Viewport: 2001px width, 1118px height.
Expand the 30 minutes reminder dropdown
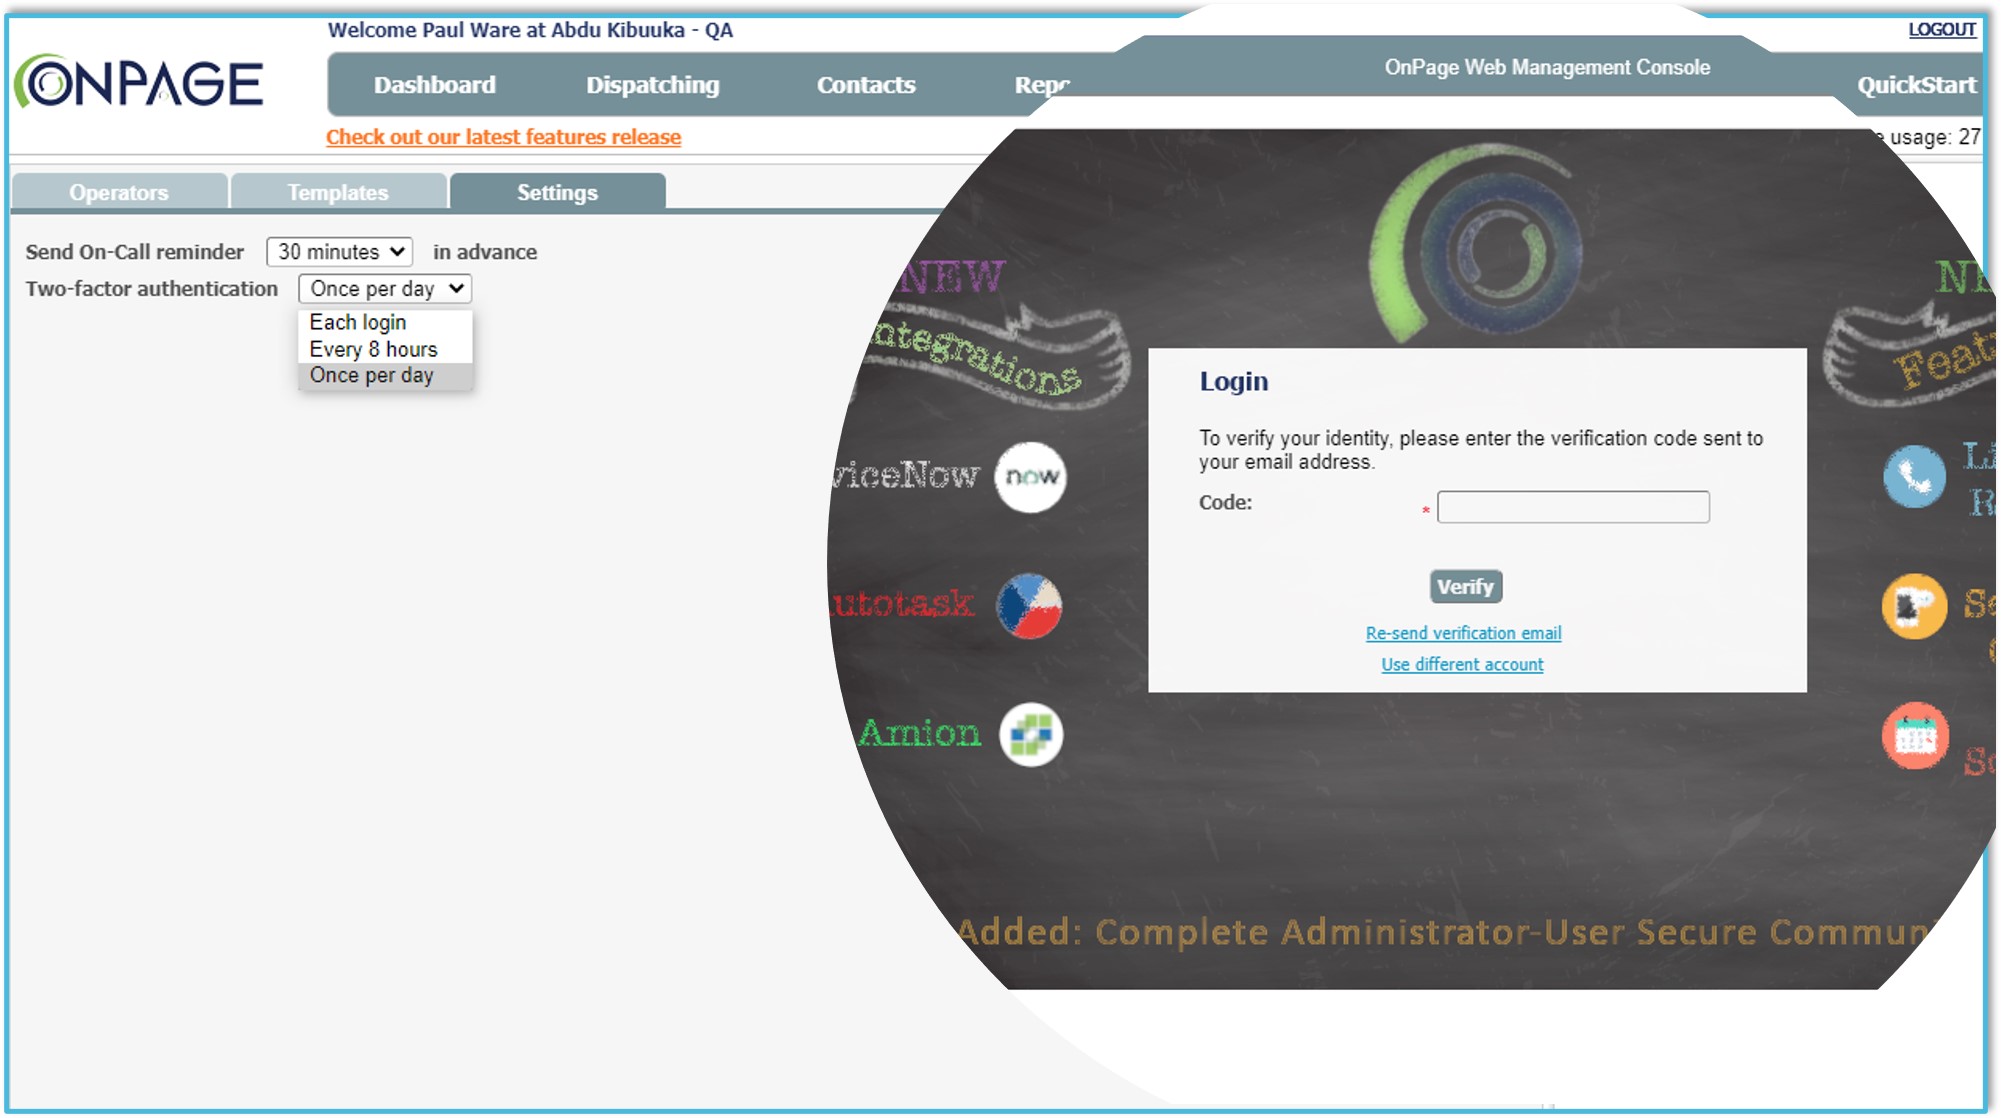pos(341,252)
